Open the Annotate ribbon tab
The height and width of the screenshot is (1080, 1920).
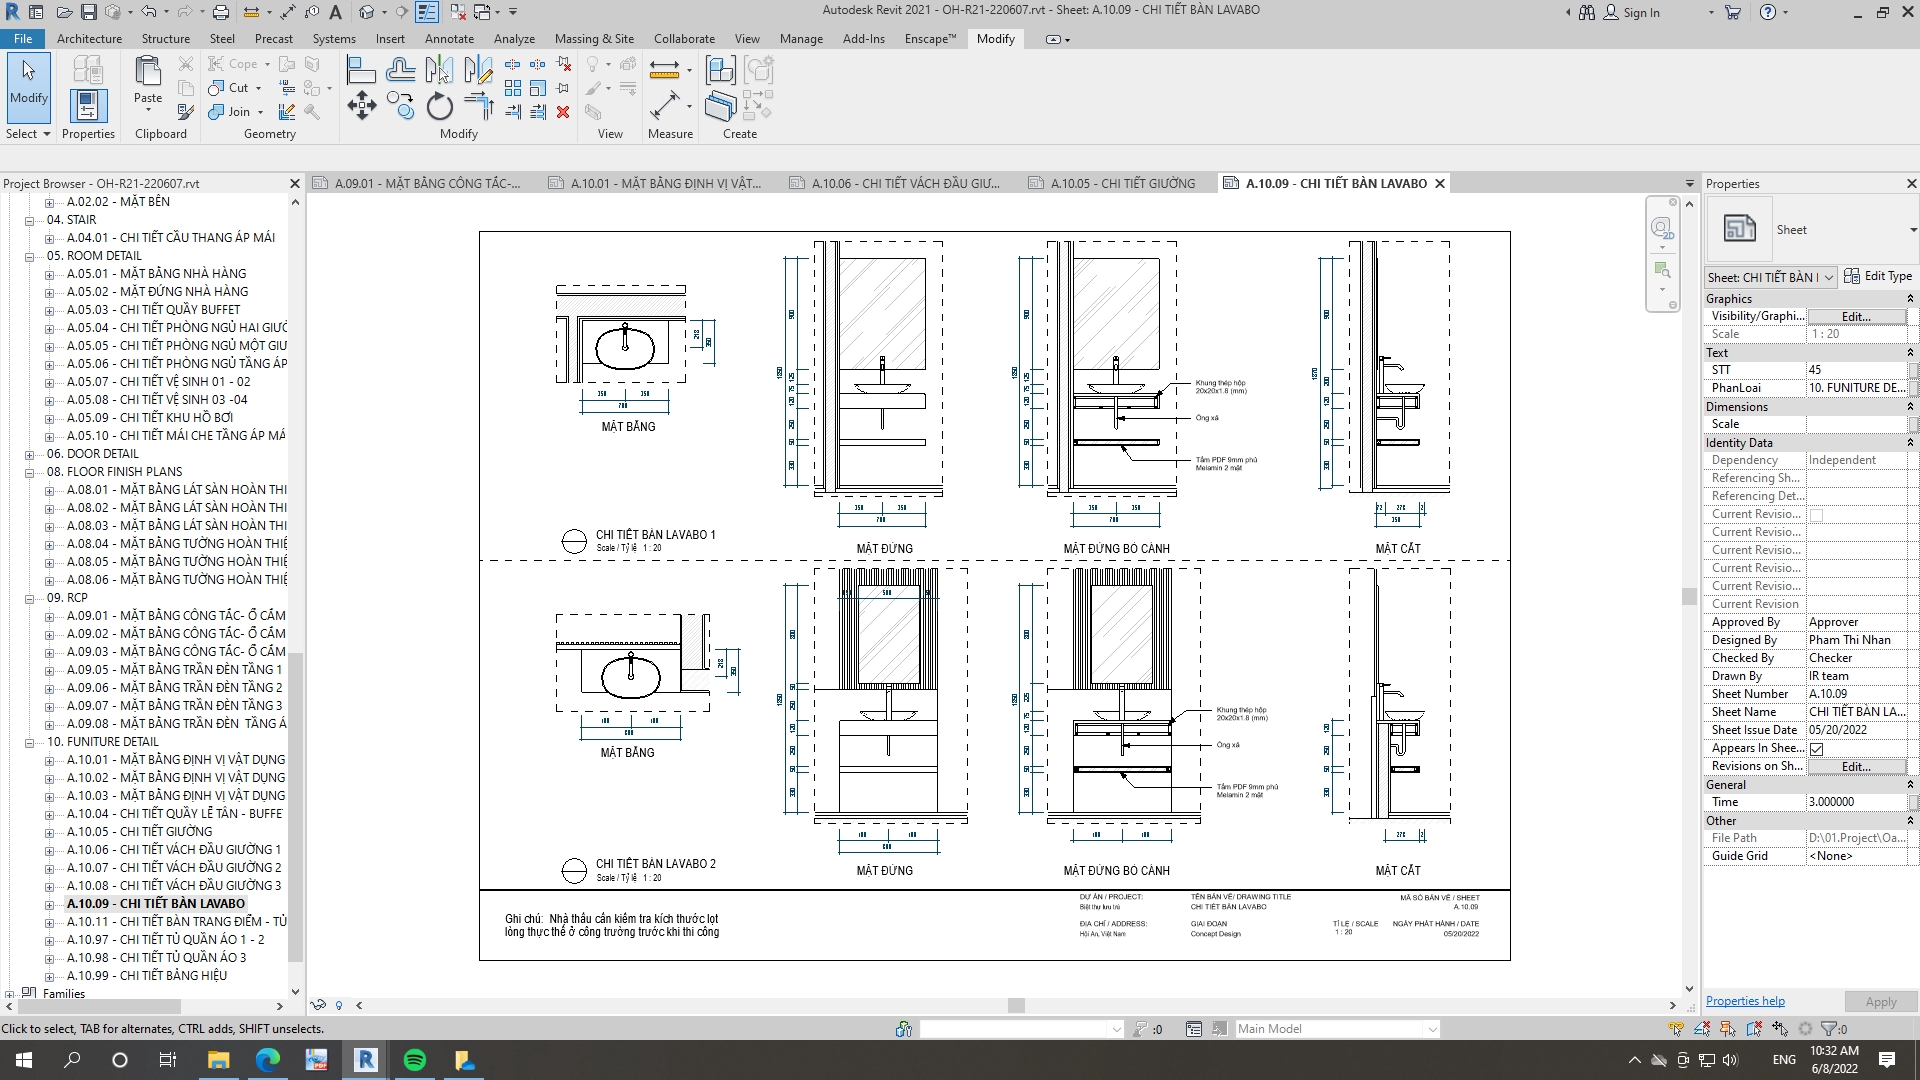coord(449,39)
